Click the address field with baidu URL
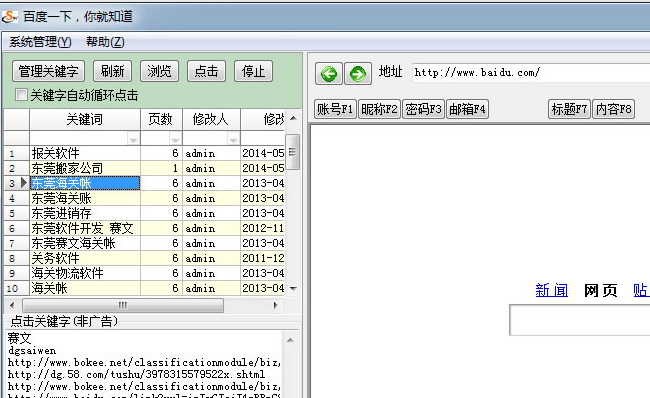The height and width of the screenshot is (398, 650). [x=531, y=73]
